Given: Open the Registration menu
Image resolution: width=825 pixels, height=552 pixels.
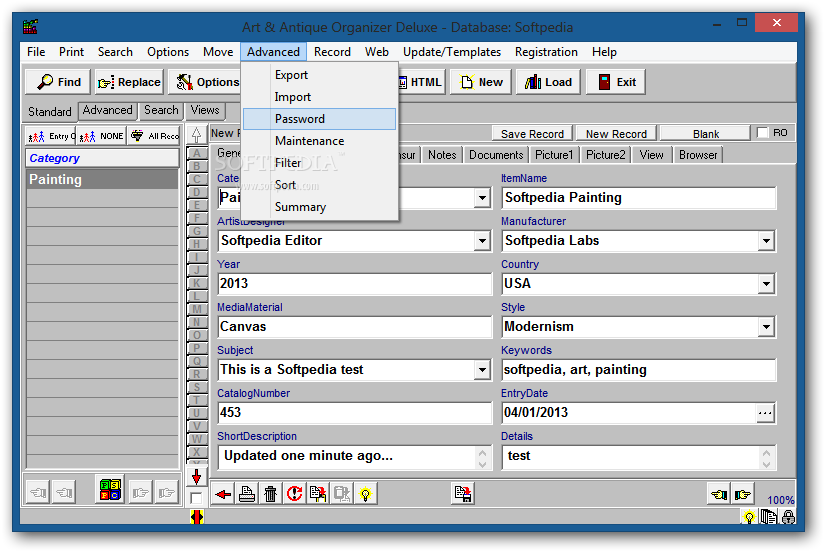Looking at the screenshot, I should [x=546, y=52].
